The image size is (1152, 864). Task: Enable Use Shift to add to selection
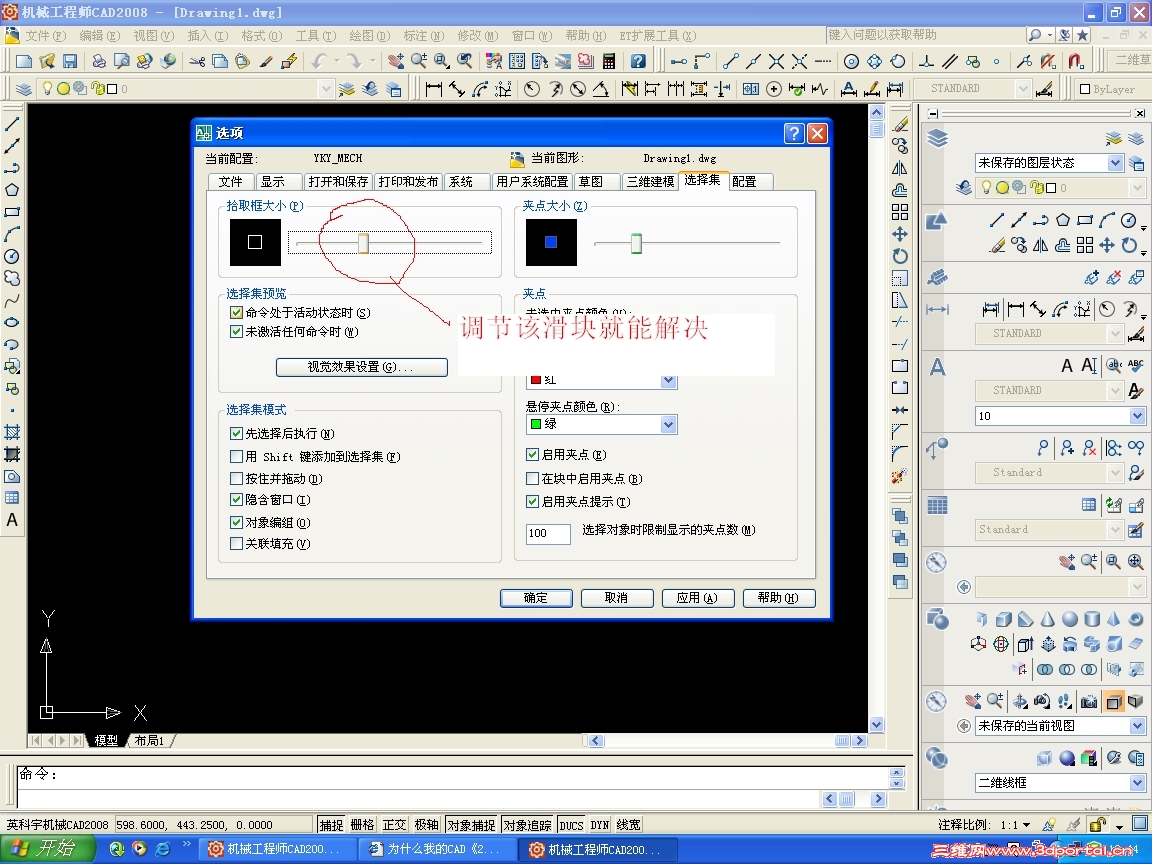click(x=237, y=456)
